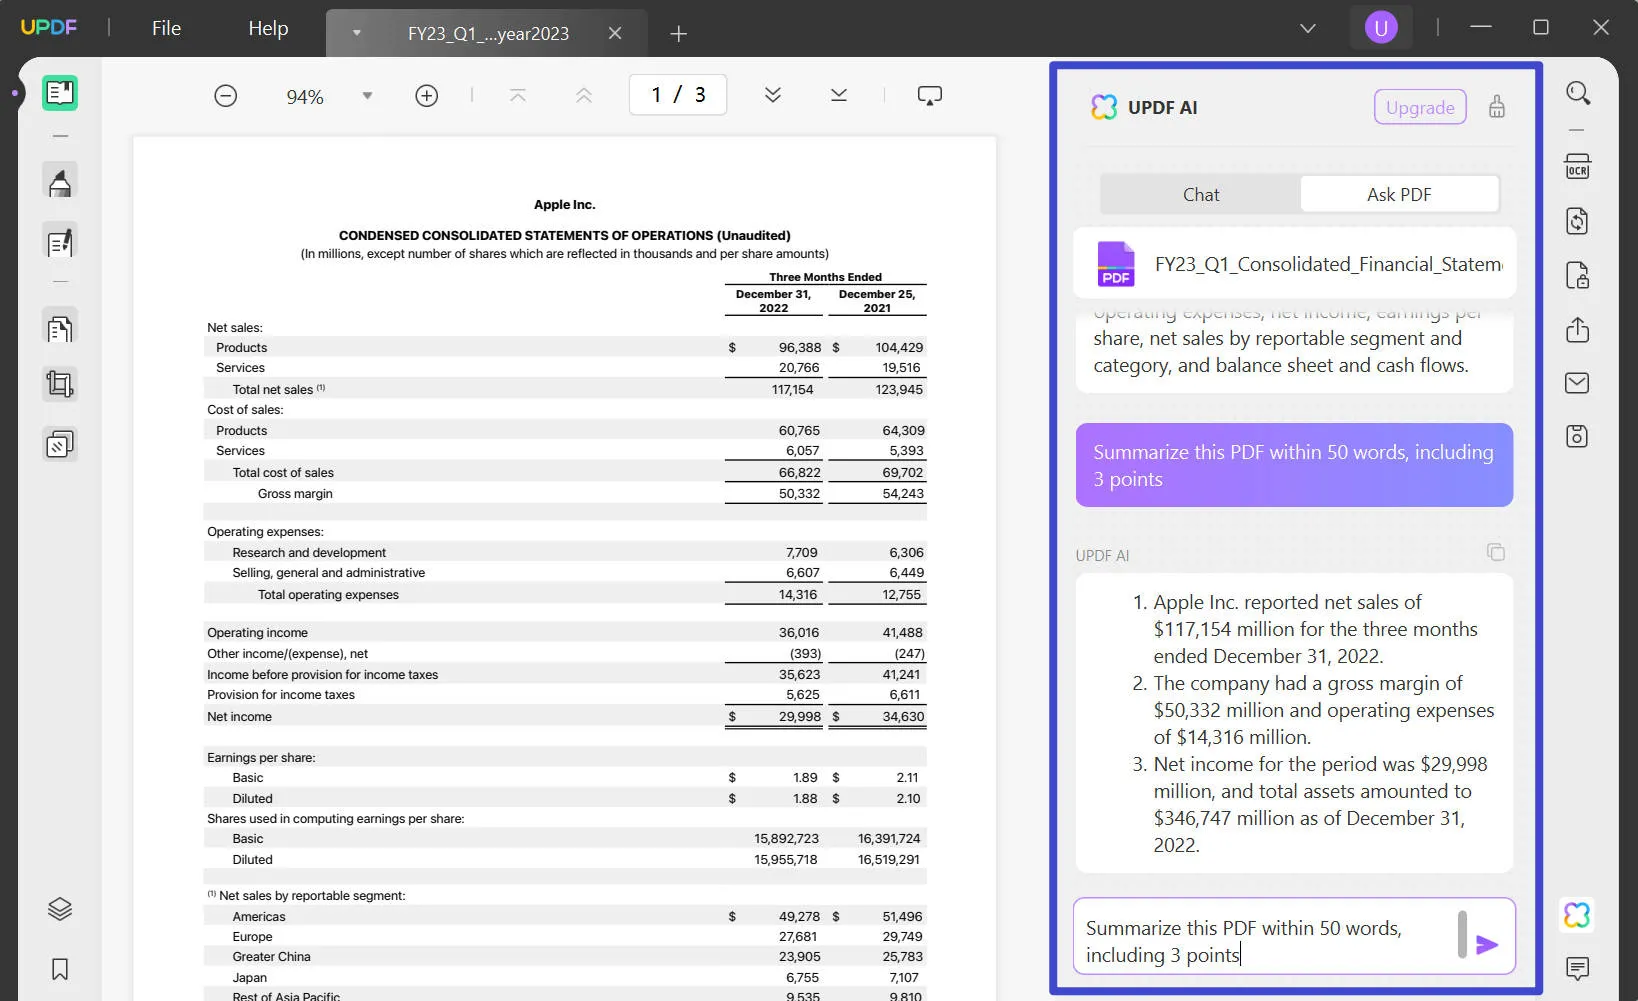Open the Edit PDF tool

[x=60, y=243]
